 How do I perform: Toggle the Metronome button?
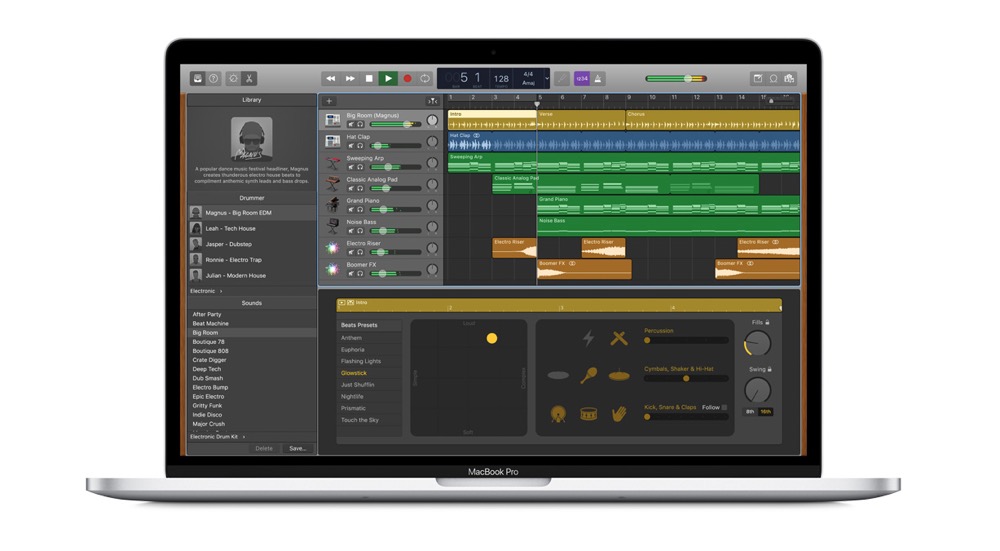(598, 78)
